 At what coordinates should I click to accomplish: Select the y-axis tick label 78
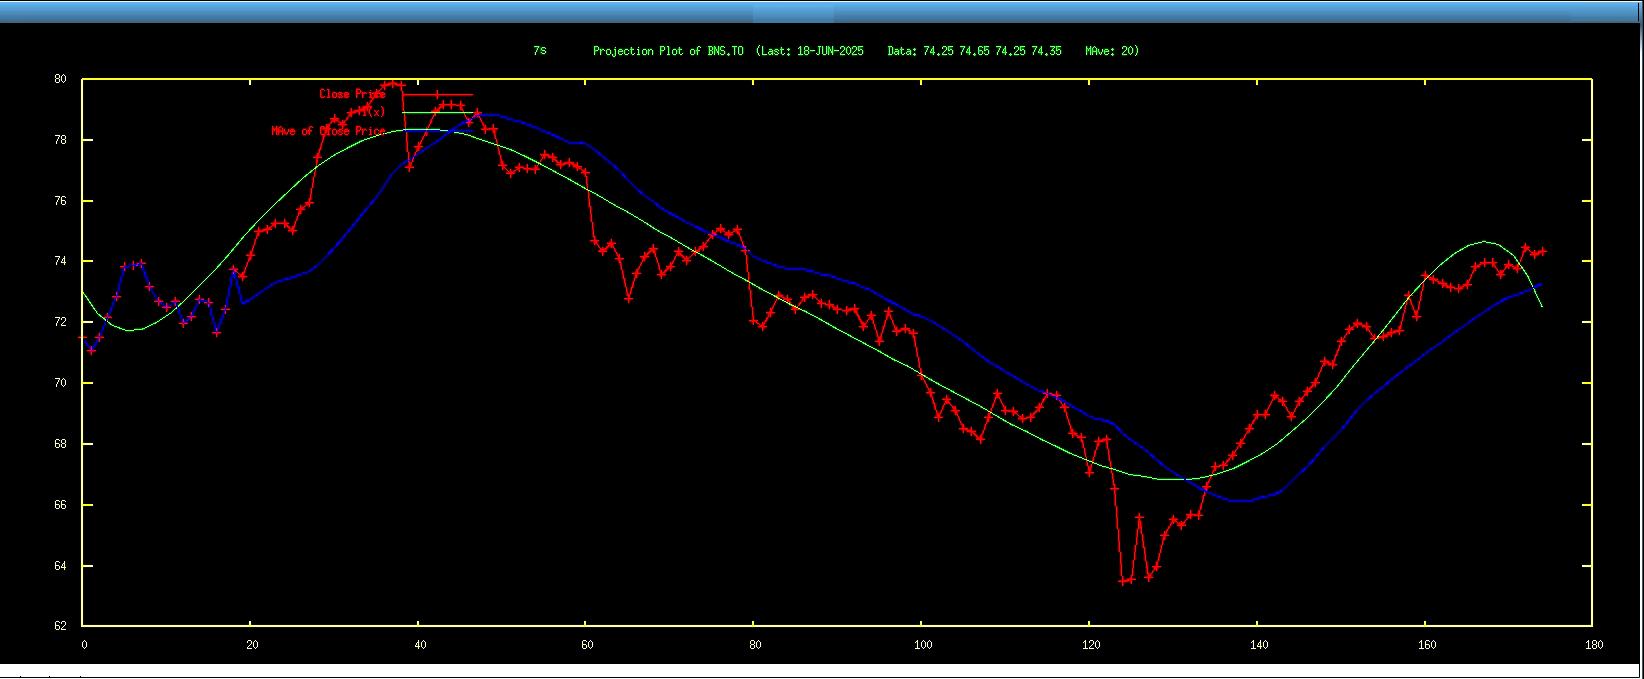click(61, 140)
